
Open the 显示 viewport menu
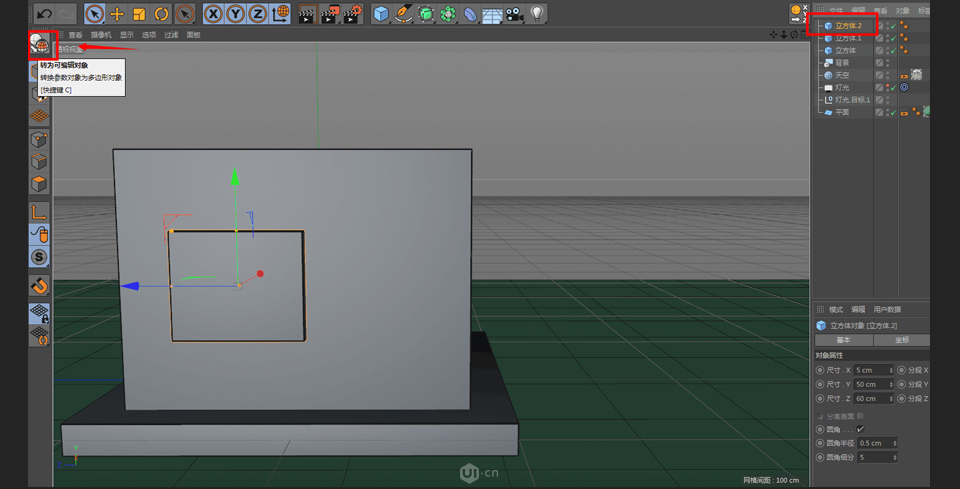[127, 35]
